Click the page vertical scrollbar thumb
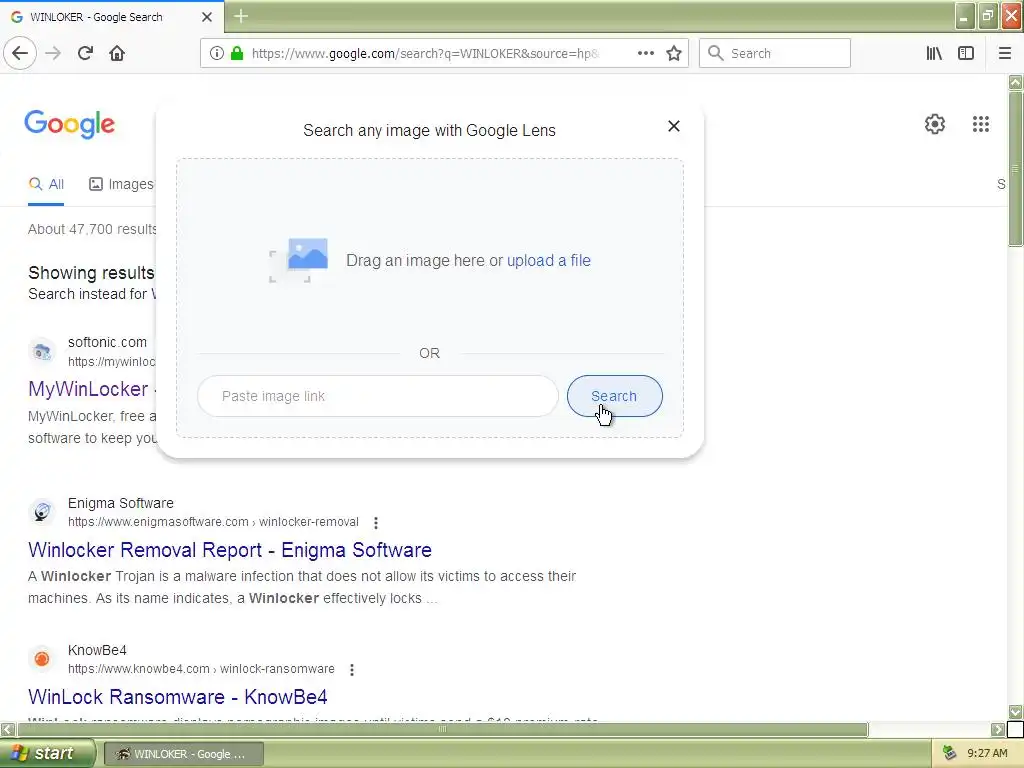 [1015, 168]
